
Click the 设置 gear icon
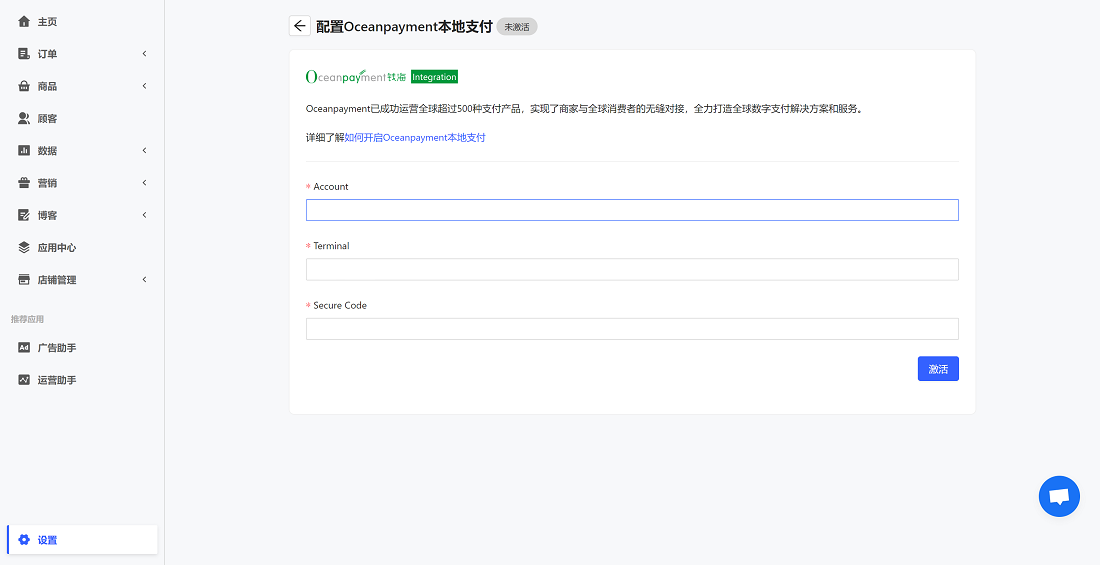[x=24, y=540]
